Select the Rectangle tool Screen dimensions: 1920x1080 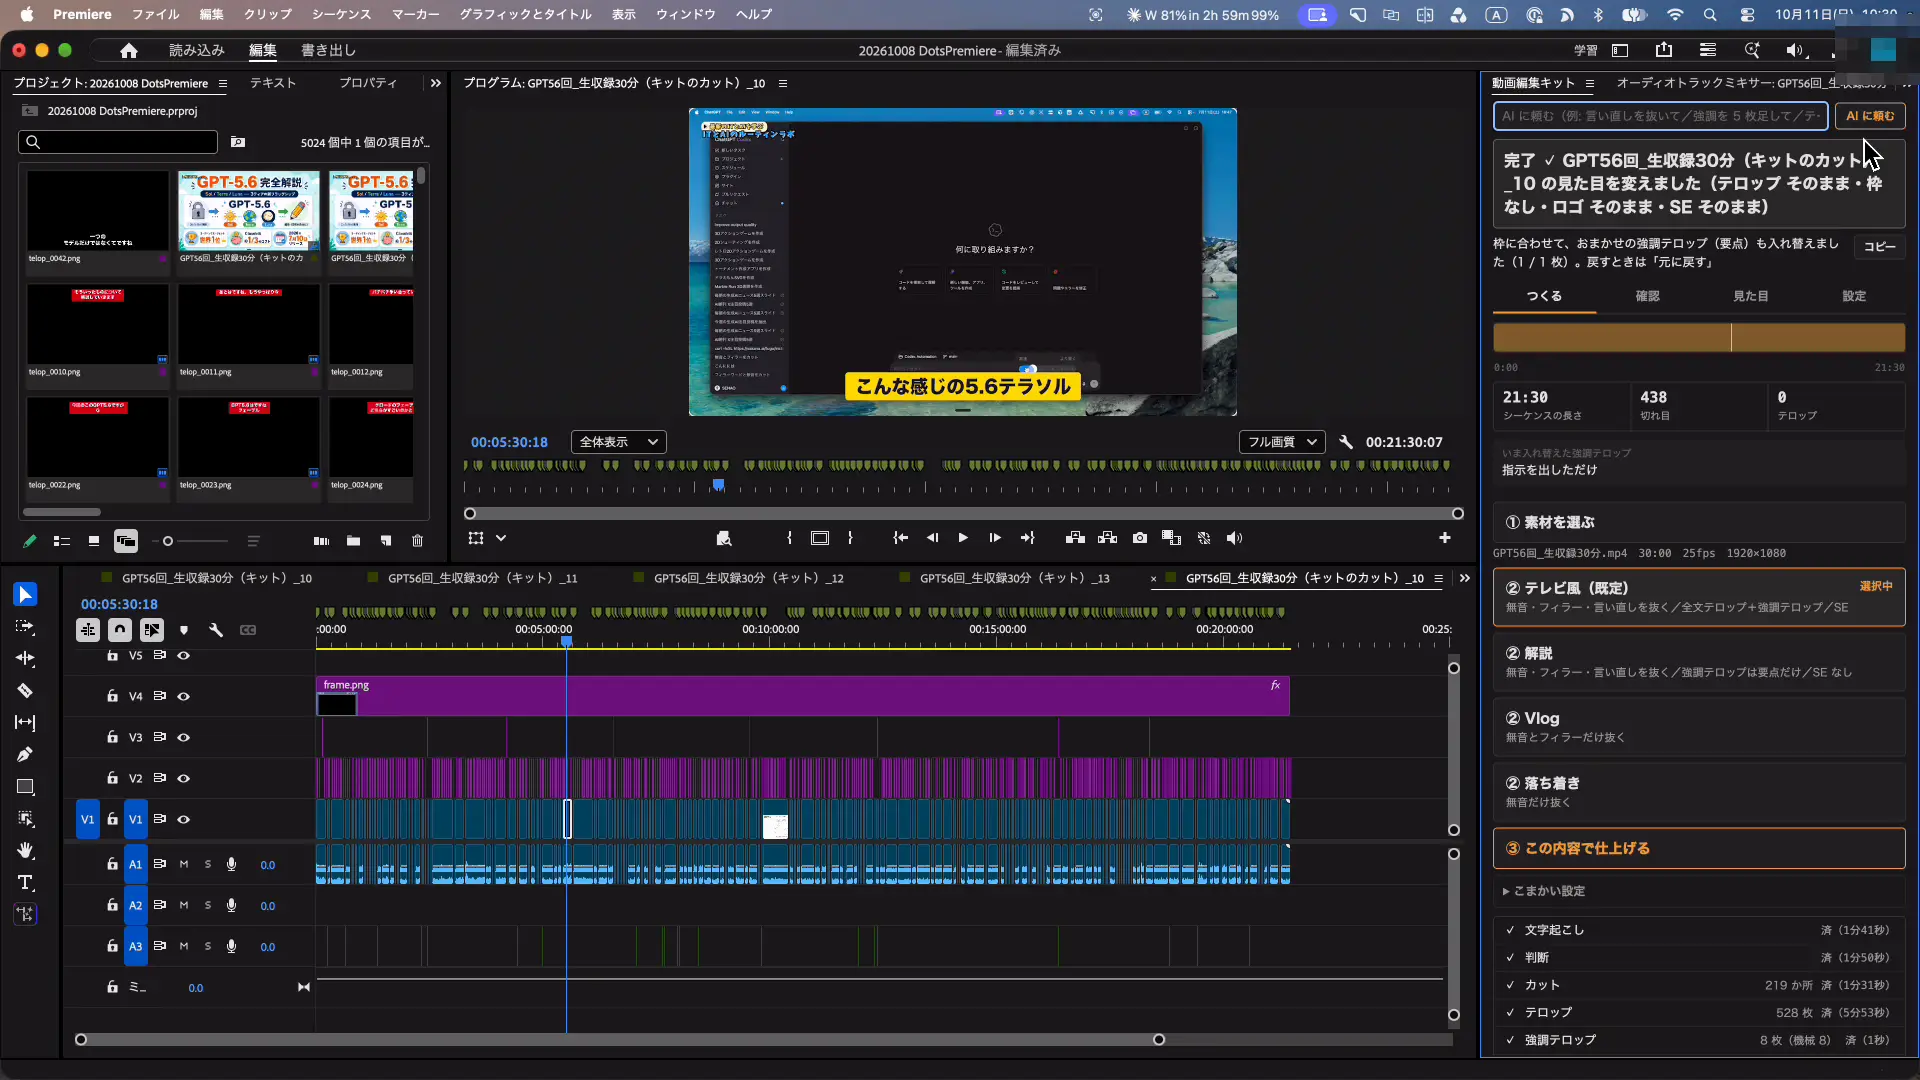coord(25,787)
